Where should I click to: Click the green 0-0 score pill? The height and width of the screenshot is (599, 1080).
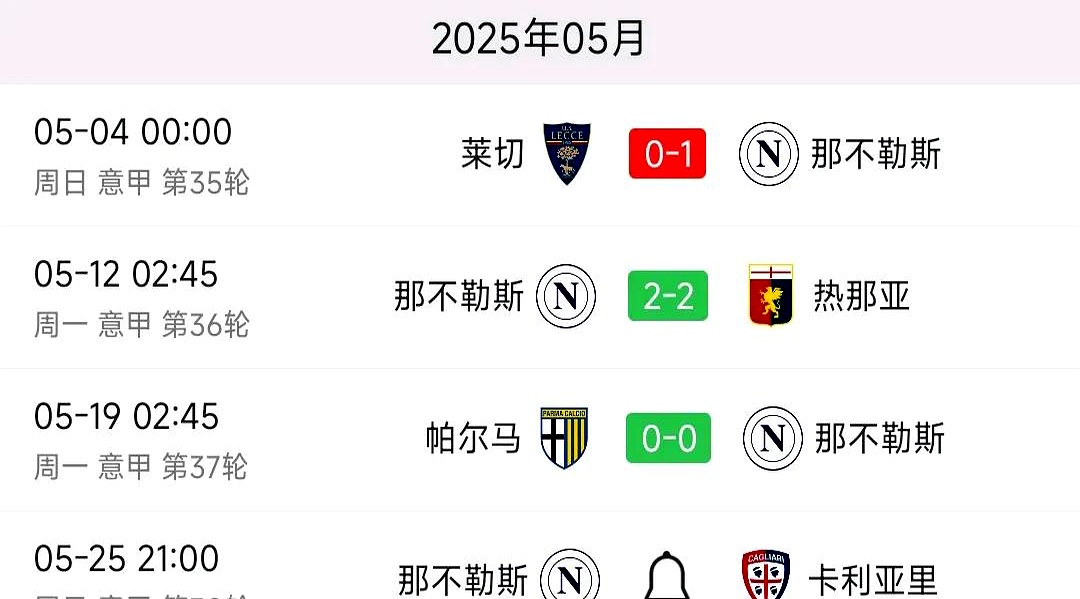pos(667,439)
